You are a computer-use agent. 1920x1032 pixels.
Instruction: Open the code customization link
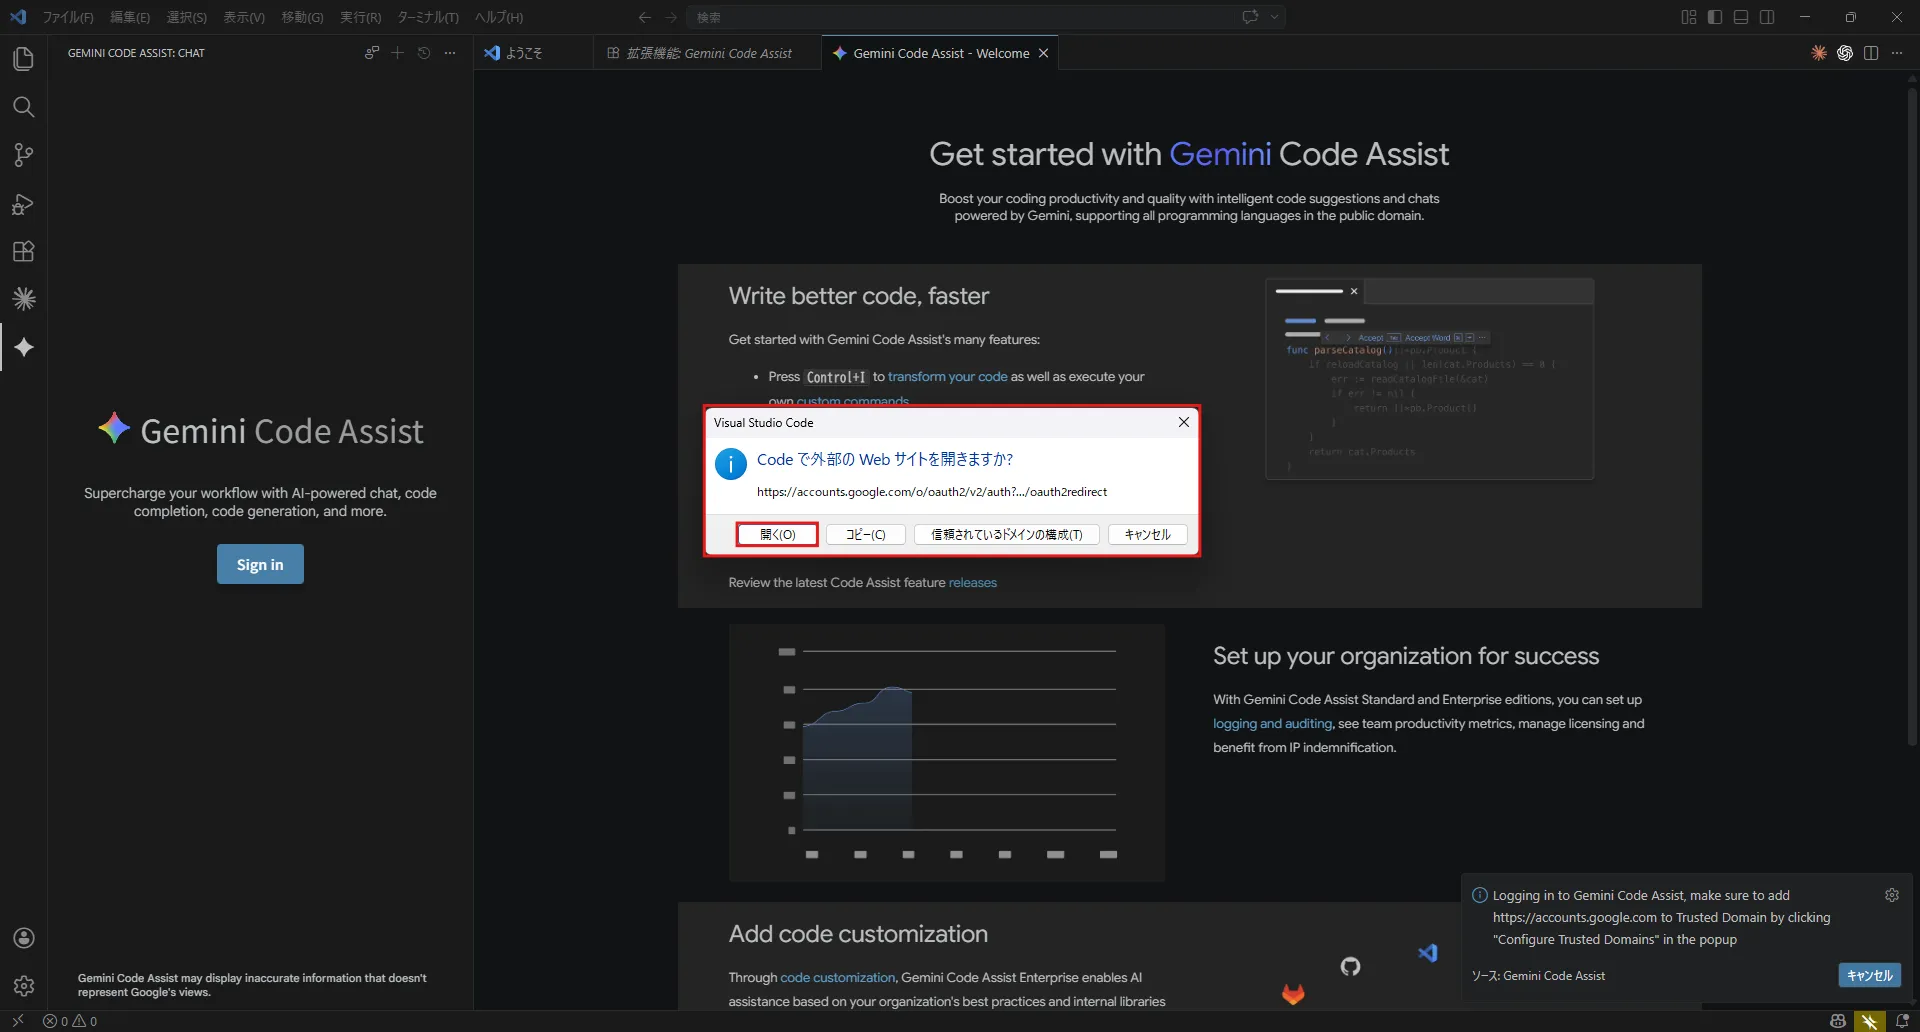click(x=837, y=977)
